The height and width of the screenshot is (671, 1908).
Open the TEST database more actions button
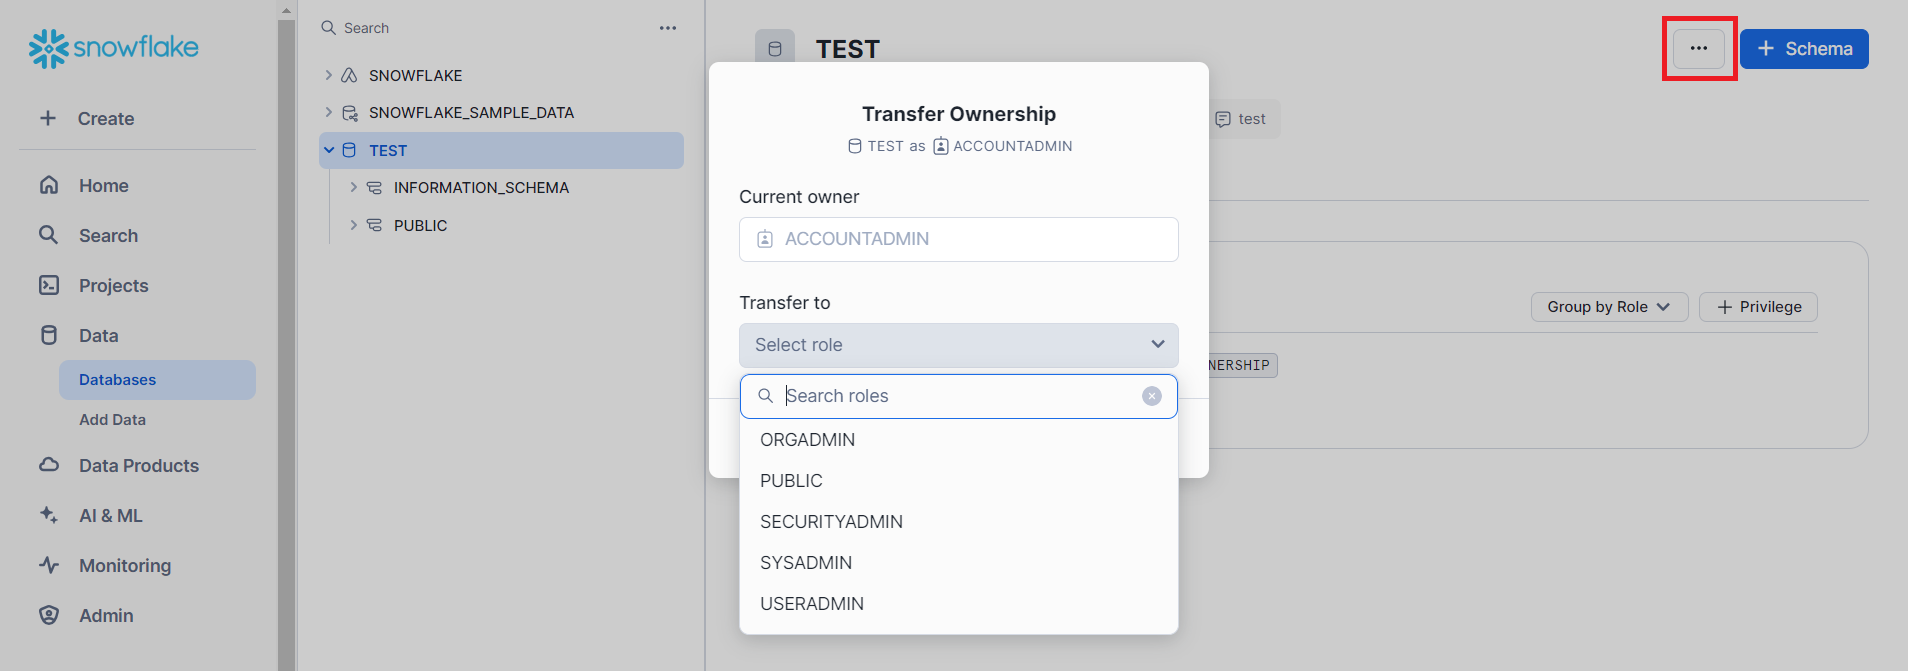pos(1699,48)
